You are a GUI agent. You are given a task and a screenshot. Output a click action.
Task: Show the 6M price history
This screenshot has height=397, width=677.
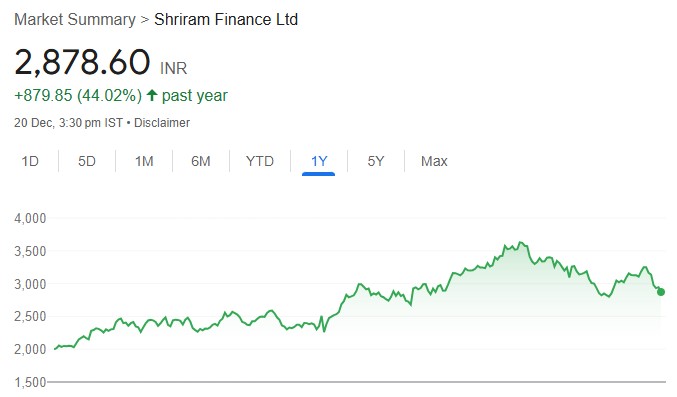[201, 161]
